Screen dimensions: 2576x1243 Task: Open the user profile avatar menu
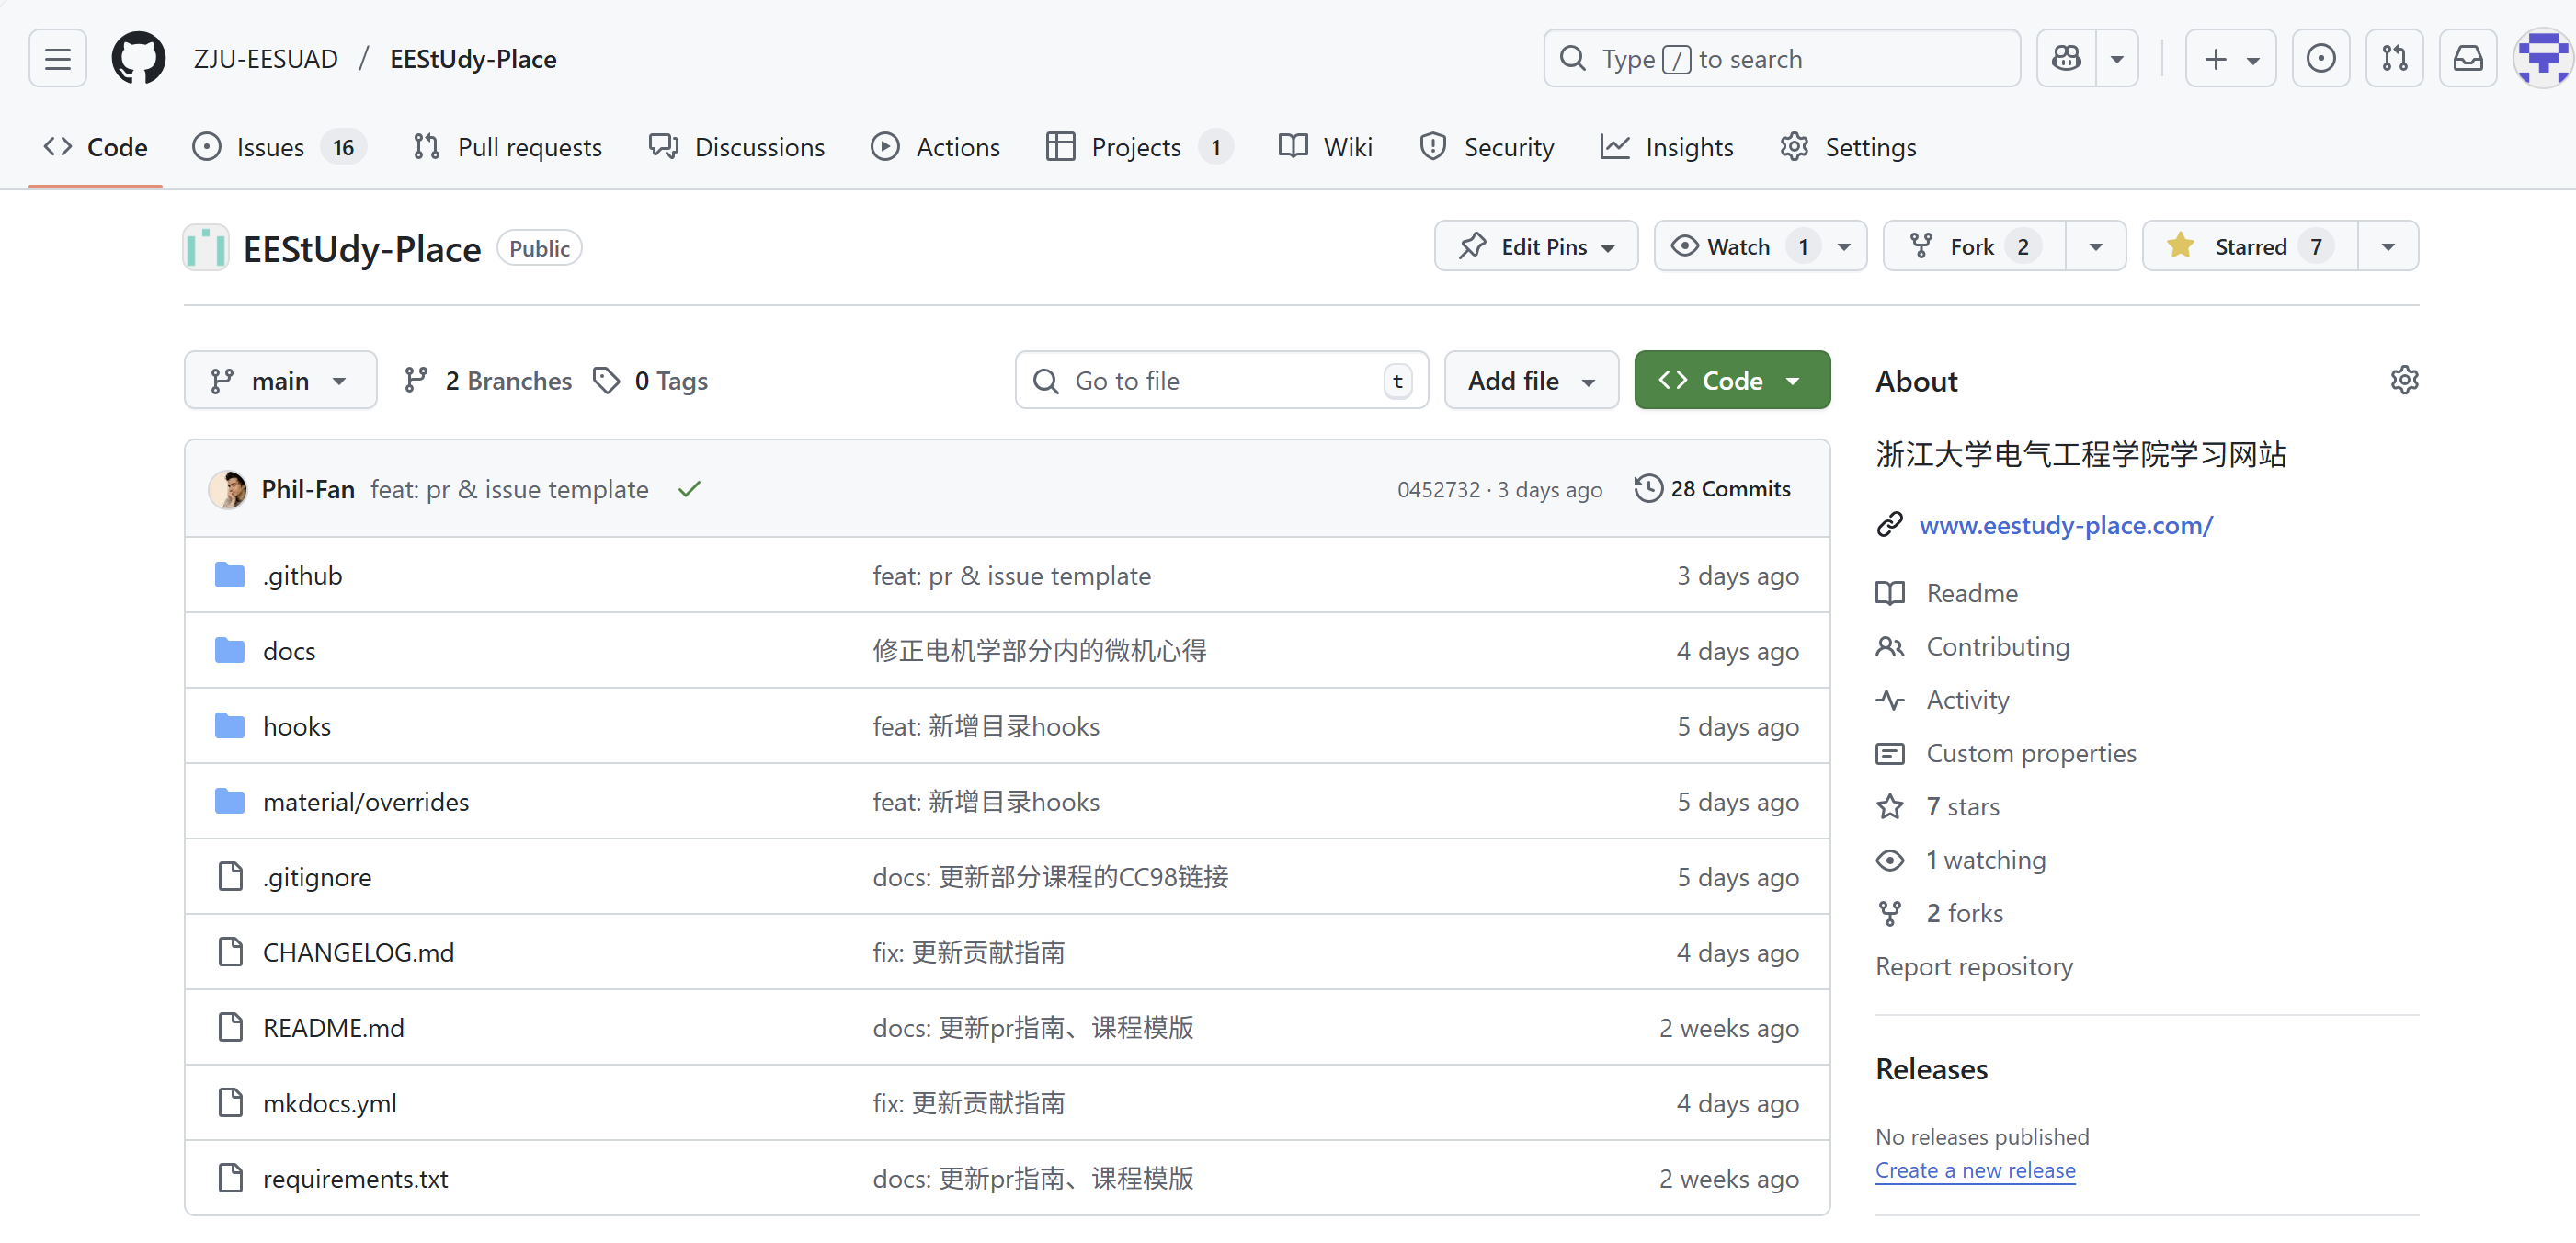point(2541,59)
